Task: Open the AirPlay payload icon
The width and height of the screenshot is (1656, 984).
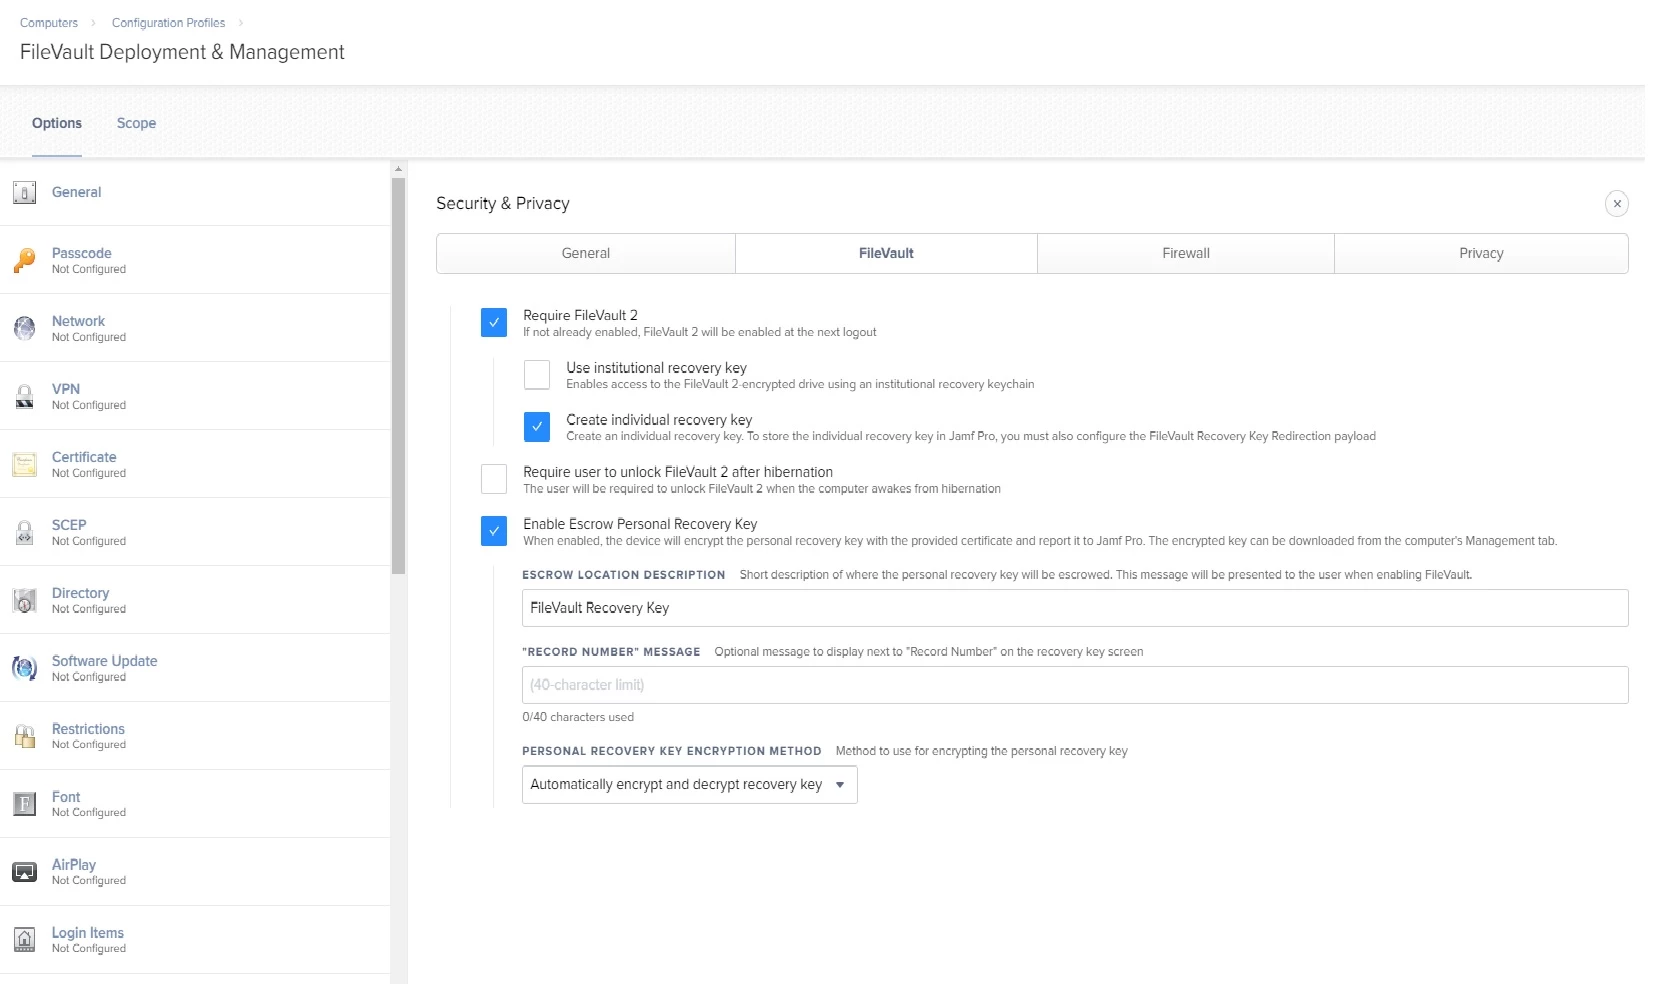Action: coord(25,872)
